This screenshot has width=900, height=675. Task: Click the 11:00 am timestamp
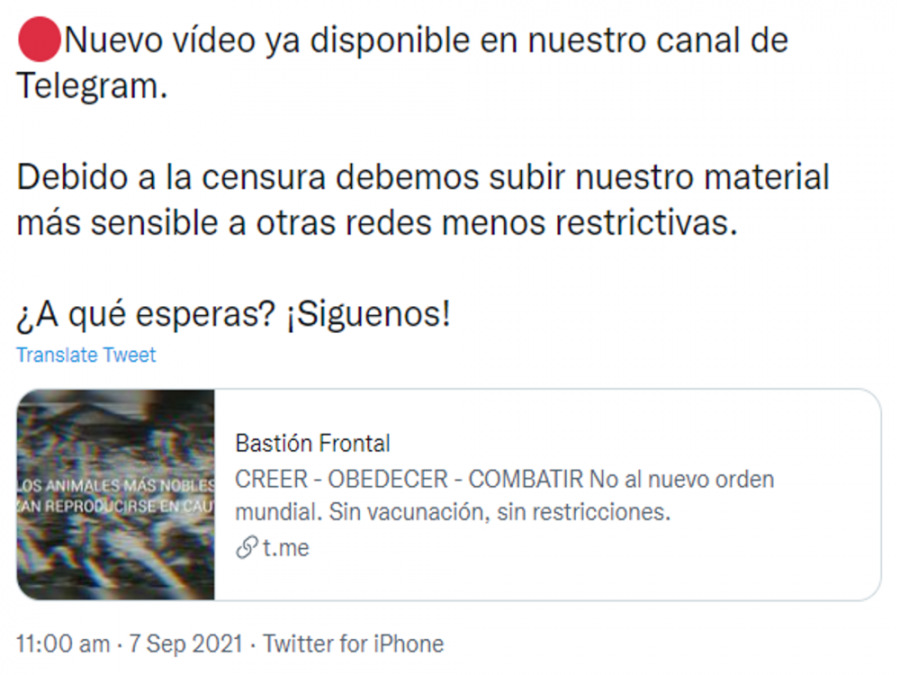pyautogui.click(x=63, y=644)
